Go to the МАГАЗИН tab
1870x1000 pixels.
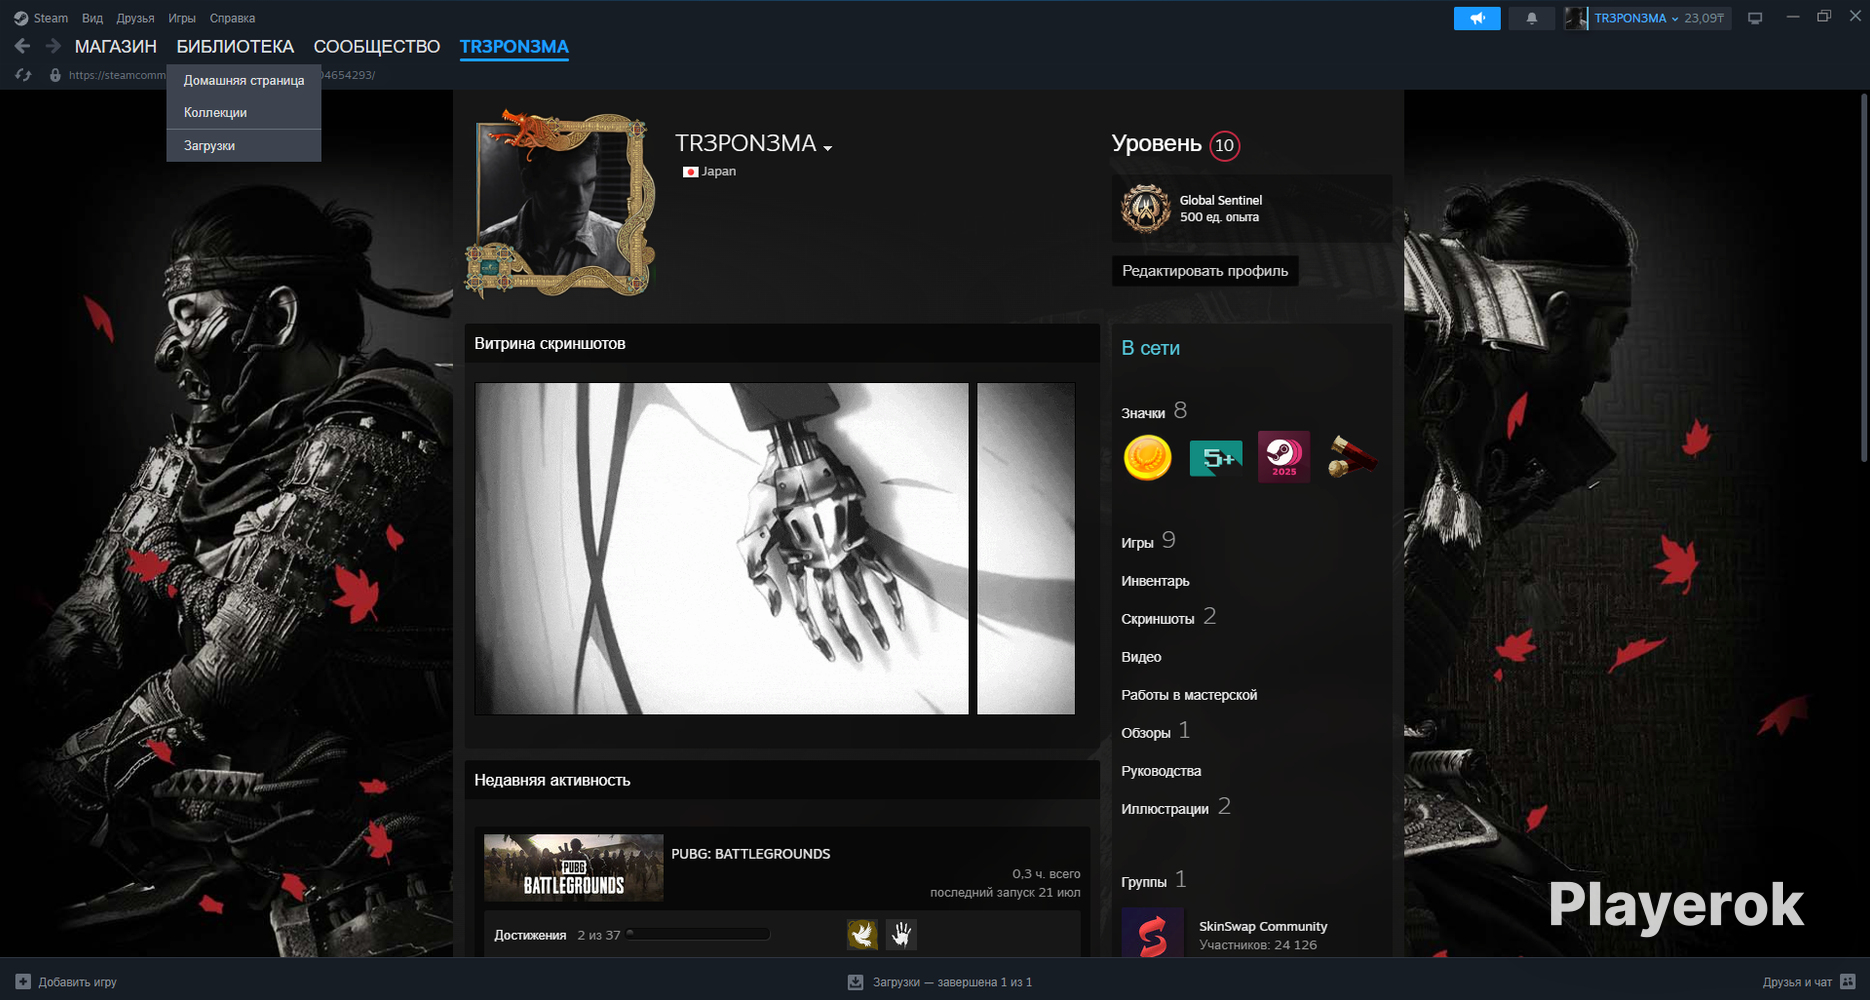coord(115,46)
